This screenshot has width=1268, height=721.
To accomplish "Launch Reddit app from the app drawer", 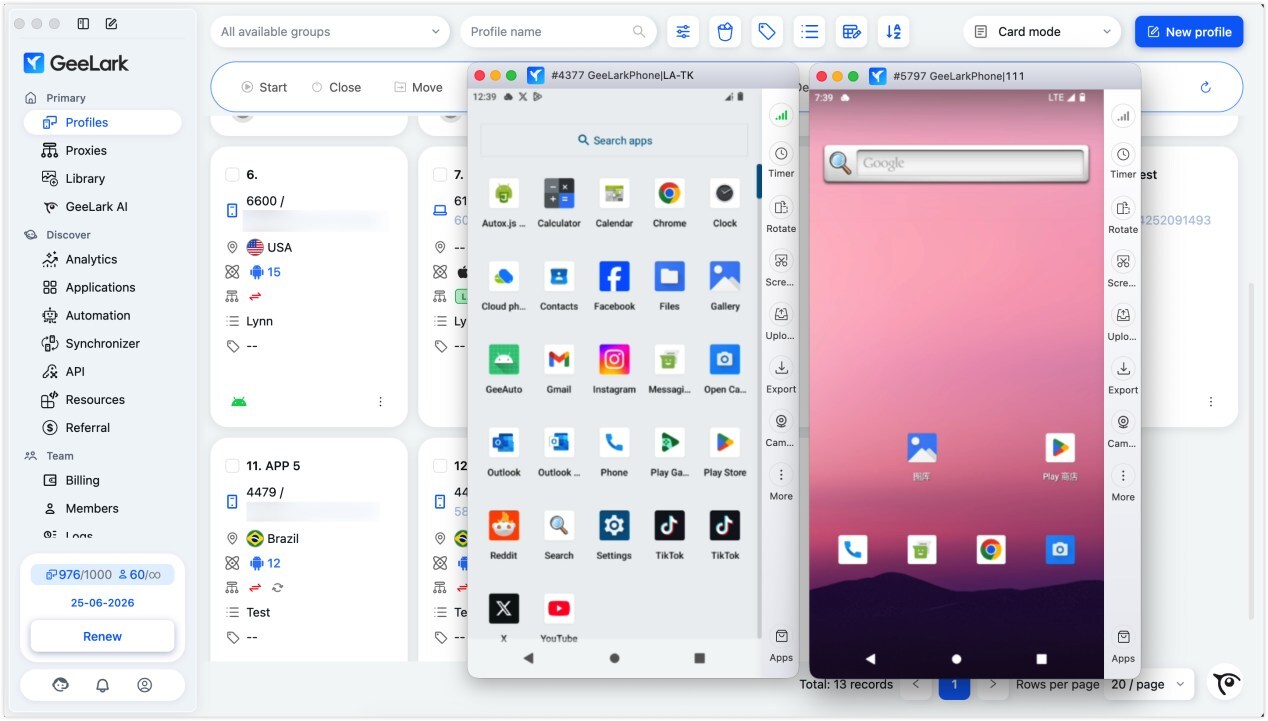I will coord(503,527).
